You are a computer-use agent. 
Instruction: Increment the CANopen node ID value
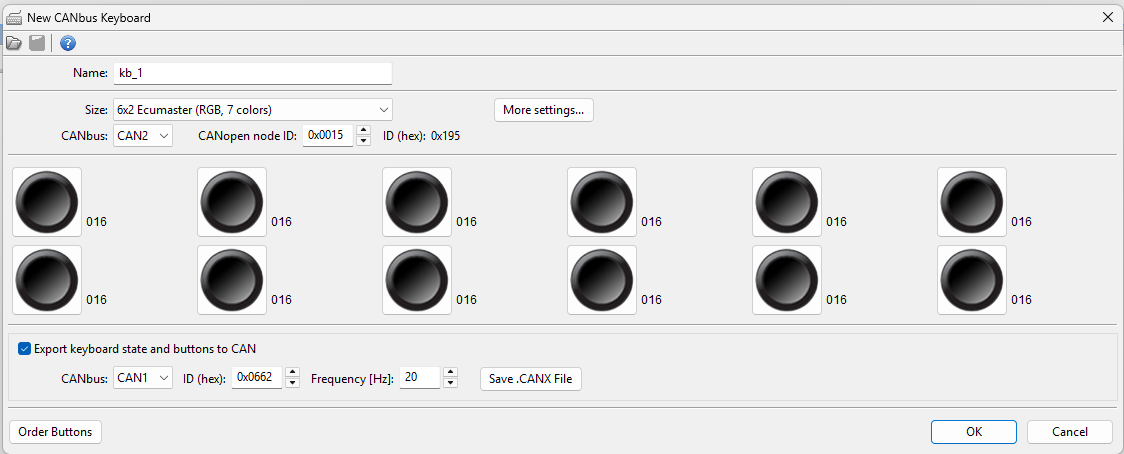[x=364, y=130]
